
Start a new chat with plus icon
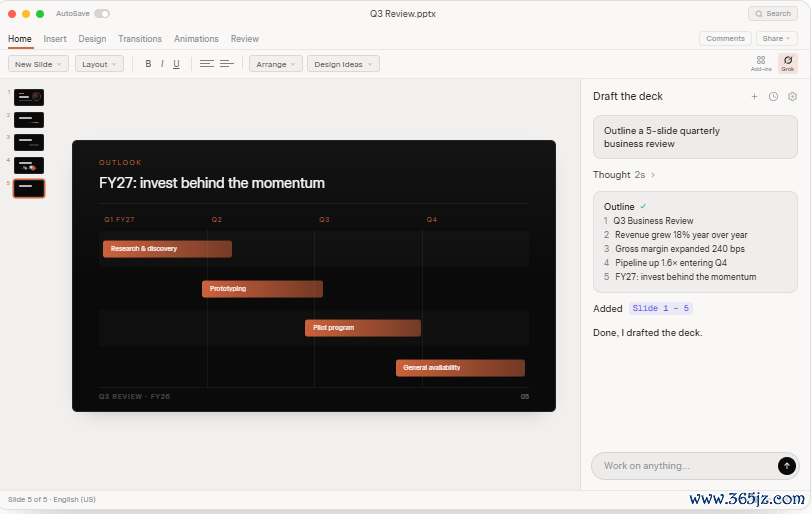click(x=755, y=97)
